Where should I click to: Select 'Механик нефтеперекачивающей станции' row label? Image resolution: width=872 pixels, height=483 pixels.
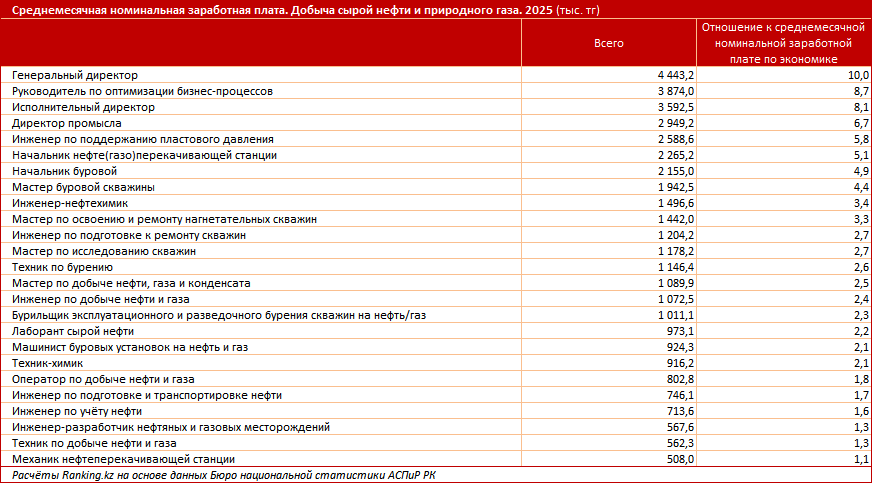[x=123, y=460]
